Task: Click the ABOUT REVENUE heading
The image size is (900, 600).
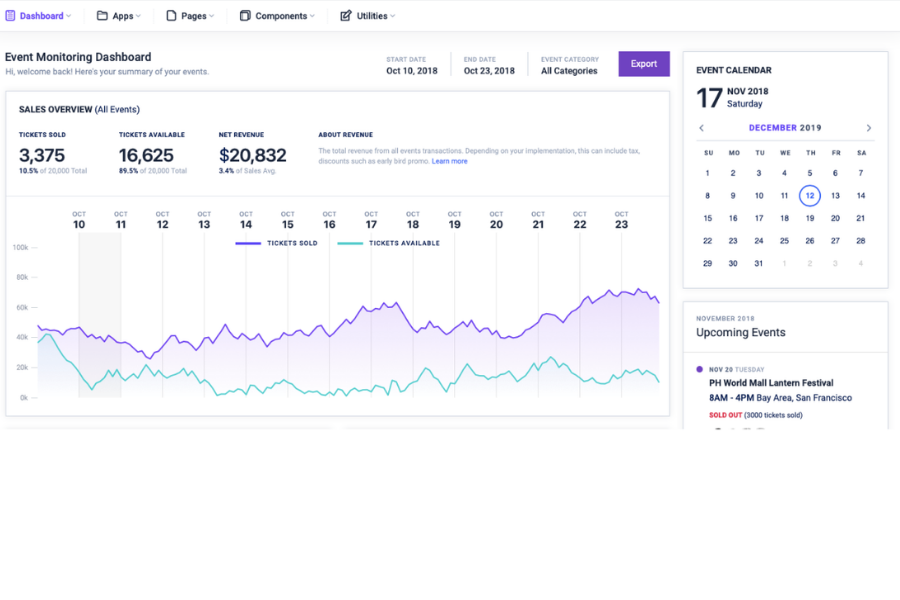Action: click(x=346, y=135)
